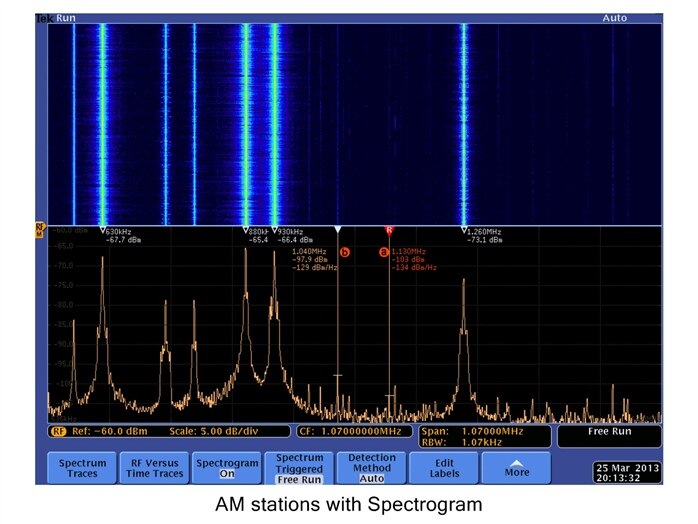The height and width of the screenshot is (524, 698).
Task: Click the orange 'b' cursor marker
Action: (x=345, y=252)
